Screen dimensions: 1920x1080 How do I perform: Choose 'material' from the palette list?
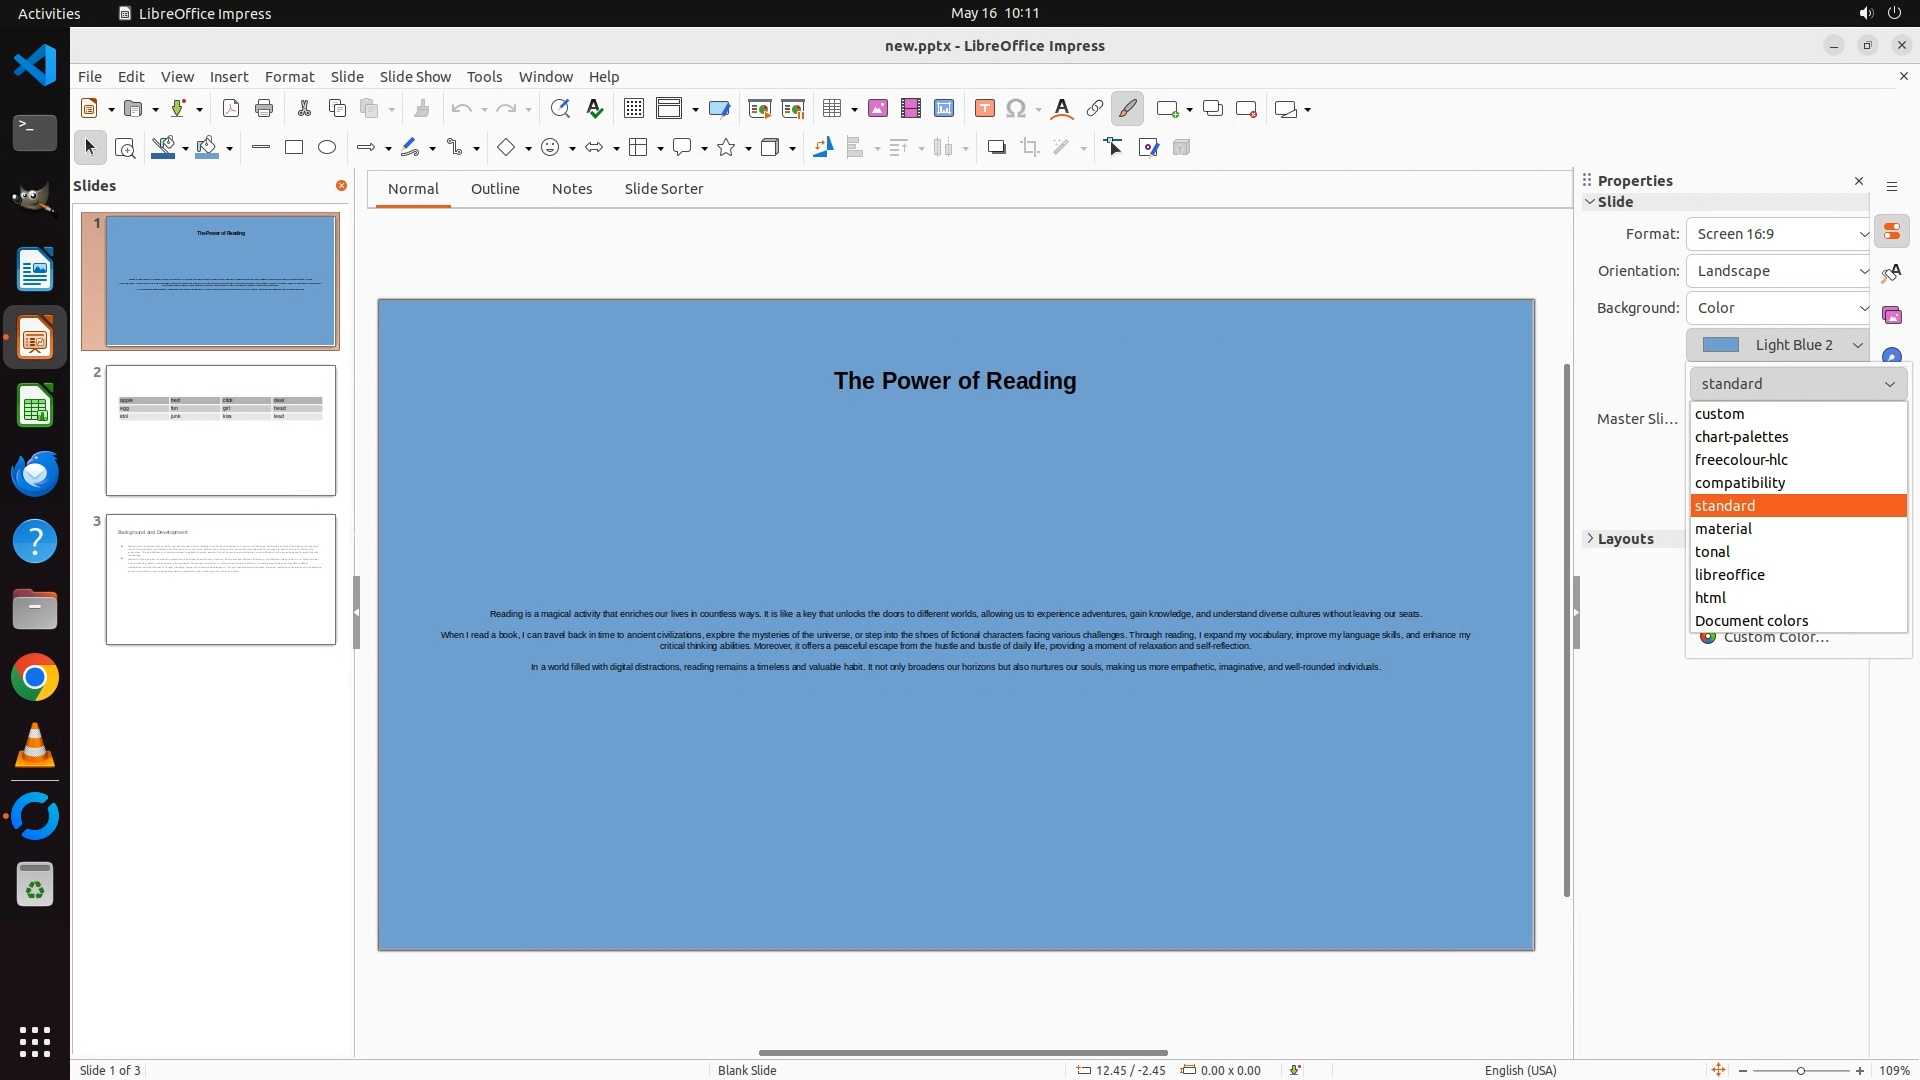click(1723, 529)
